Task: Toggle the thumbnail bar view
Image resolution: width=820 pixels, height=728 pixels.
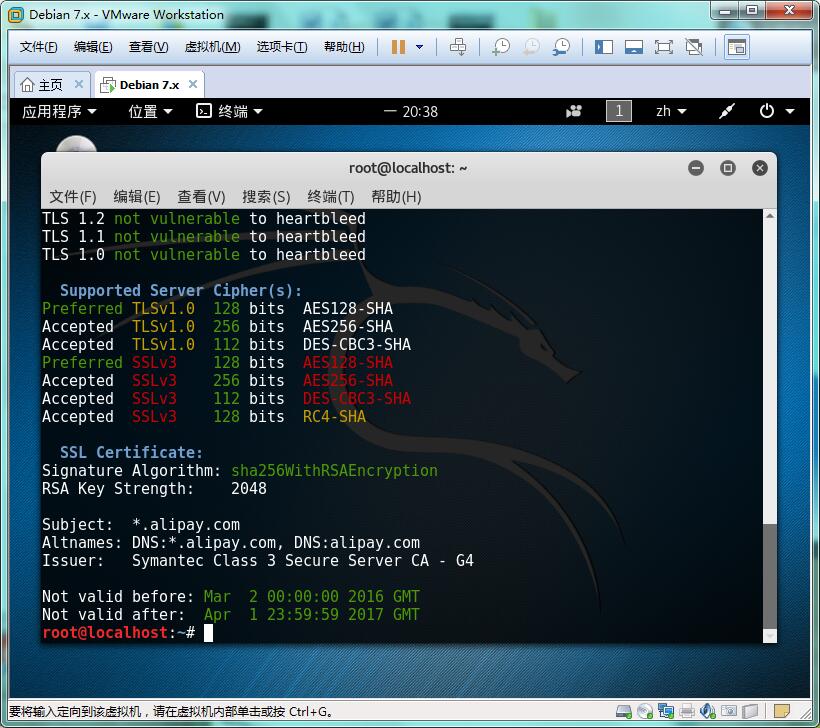Action: (634, 47)
